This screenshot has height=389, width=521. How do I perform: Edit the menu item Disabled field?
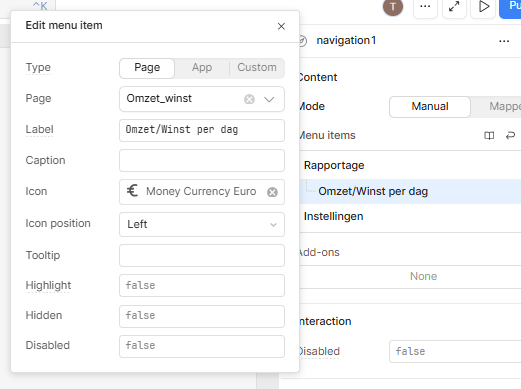(x=202, y=346)
